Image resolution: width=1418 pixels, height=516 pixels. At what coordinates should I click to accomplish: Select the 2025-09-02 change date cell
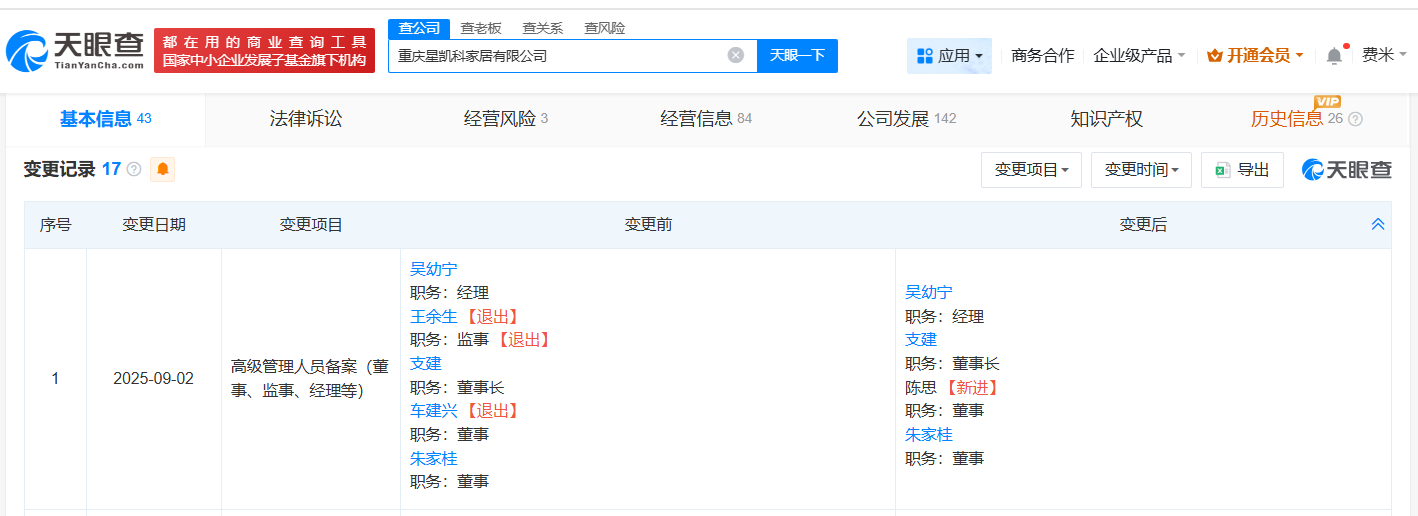point(153,379)
